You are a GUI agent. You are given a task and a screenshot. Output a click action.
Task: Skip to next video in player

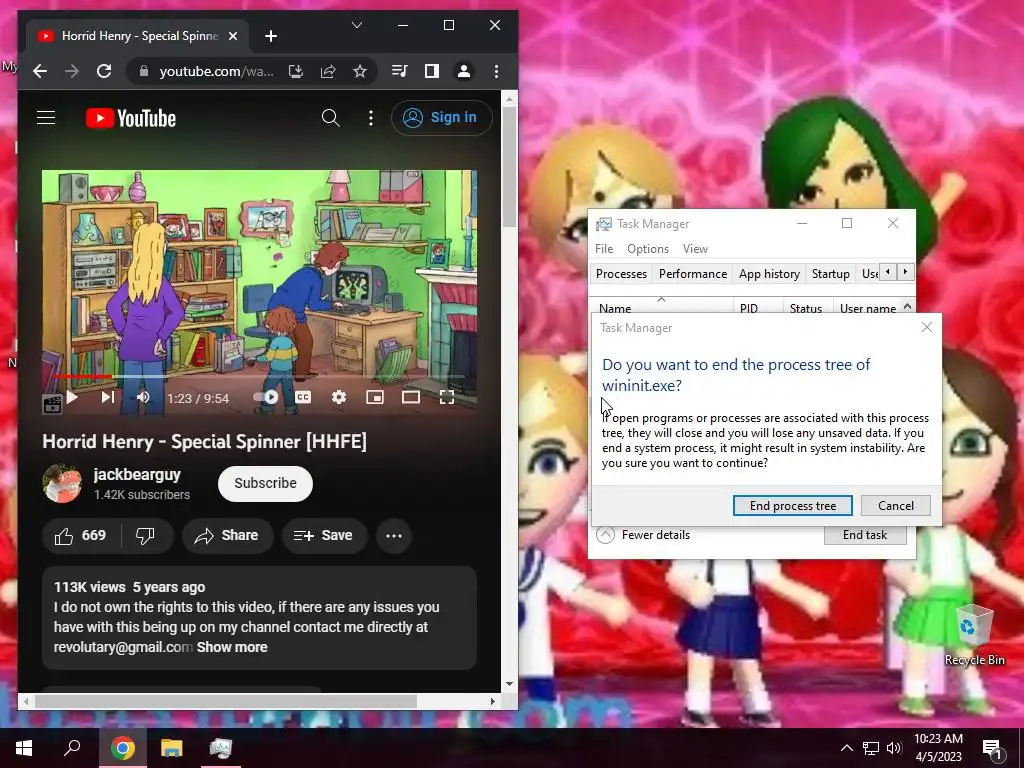(x=108, y=397)
